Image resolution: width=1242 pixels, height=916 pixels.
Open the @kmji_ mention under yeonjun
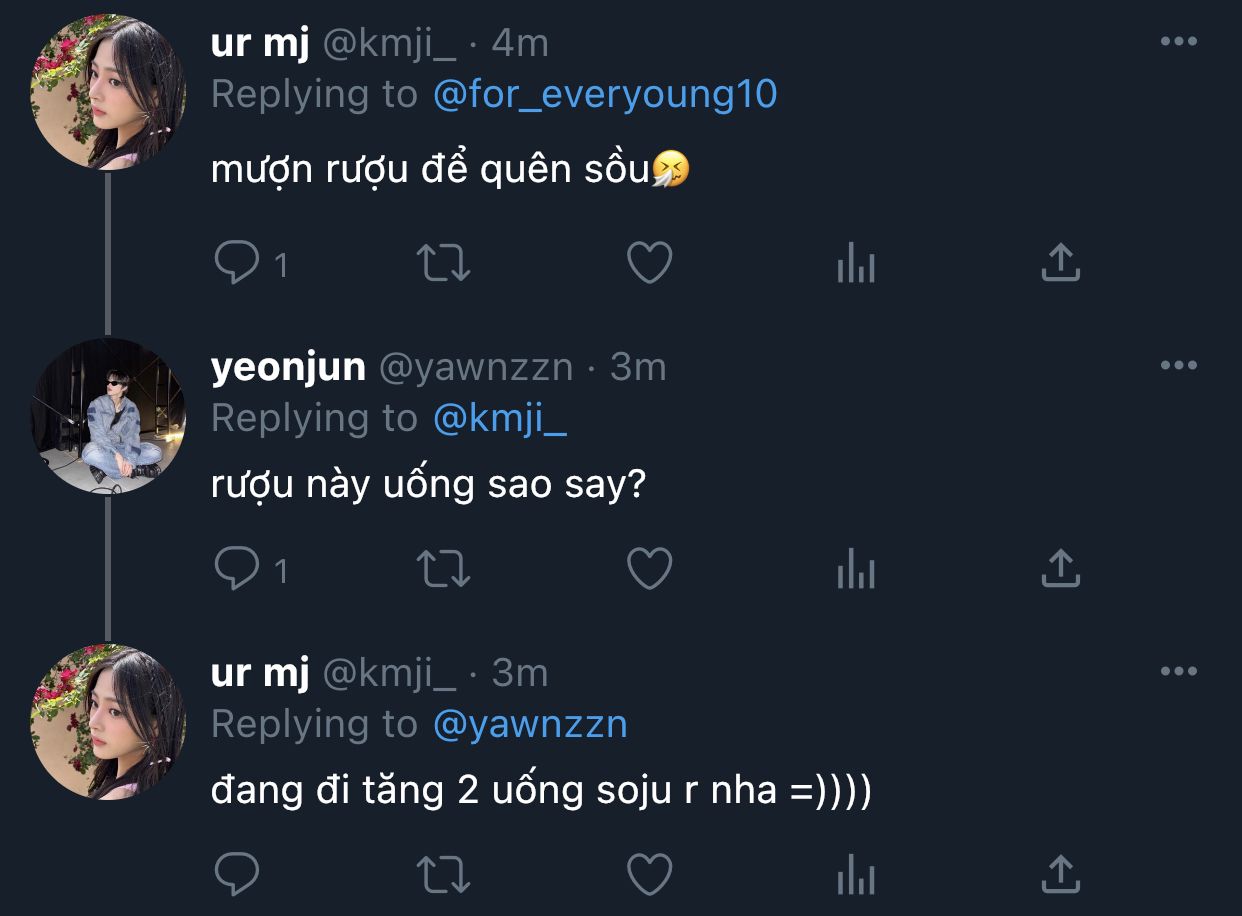tap(500, 419)
